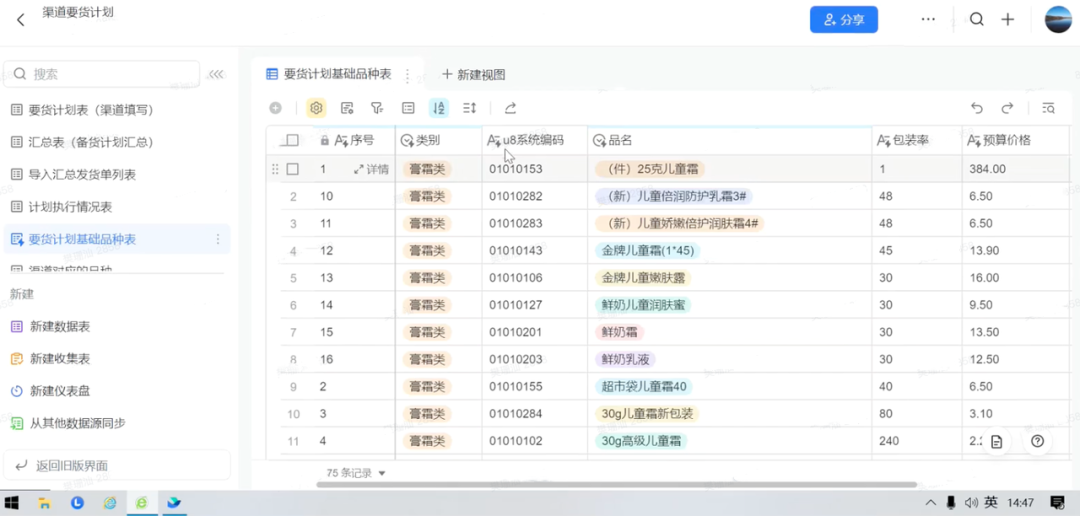The width and height of the screenshot is (1080, 516).
Task: Open options dots beside sidebar 要货计划基础品种表
Action: click(x=218, y=239)
